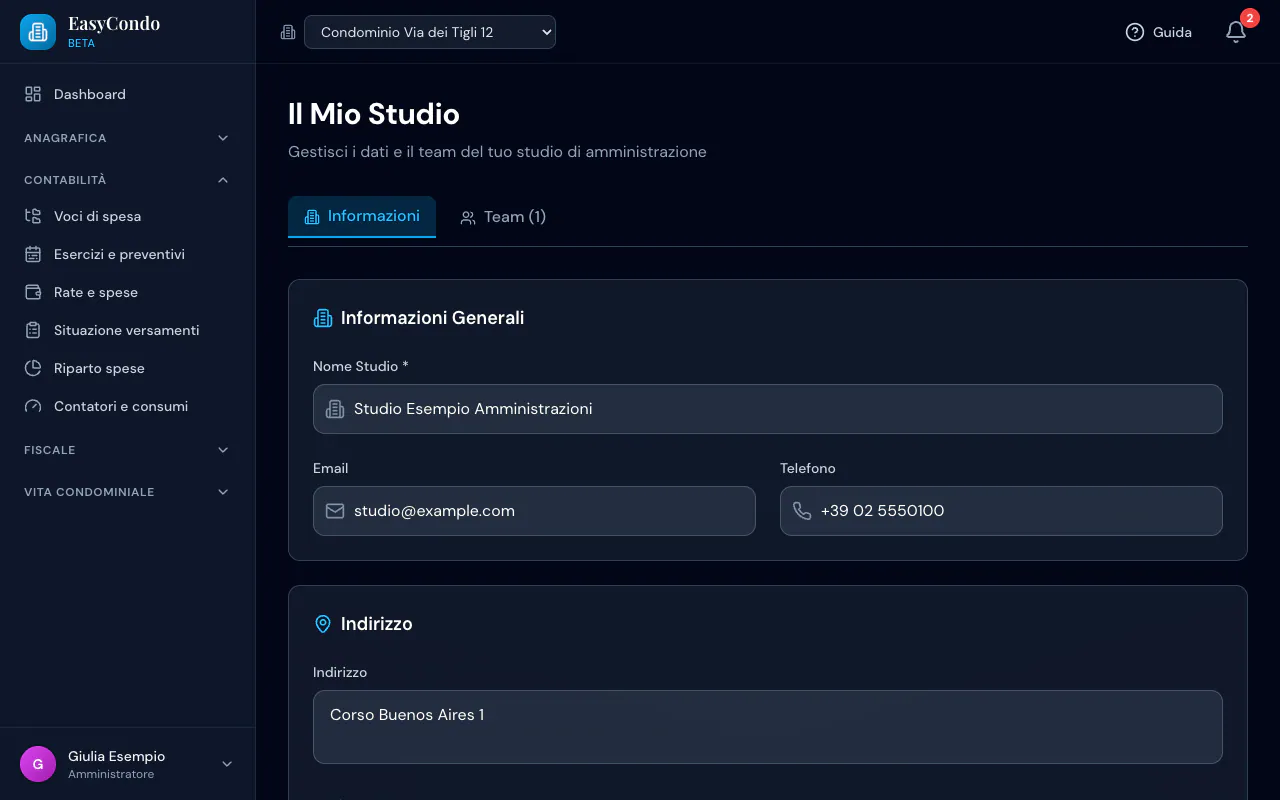
Task: Open the Giulia Esempio user menu chevron
Action: 227,764
